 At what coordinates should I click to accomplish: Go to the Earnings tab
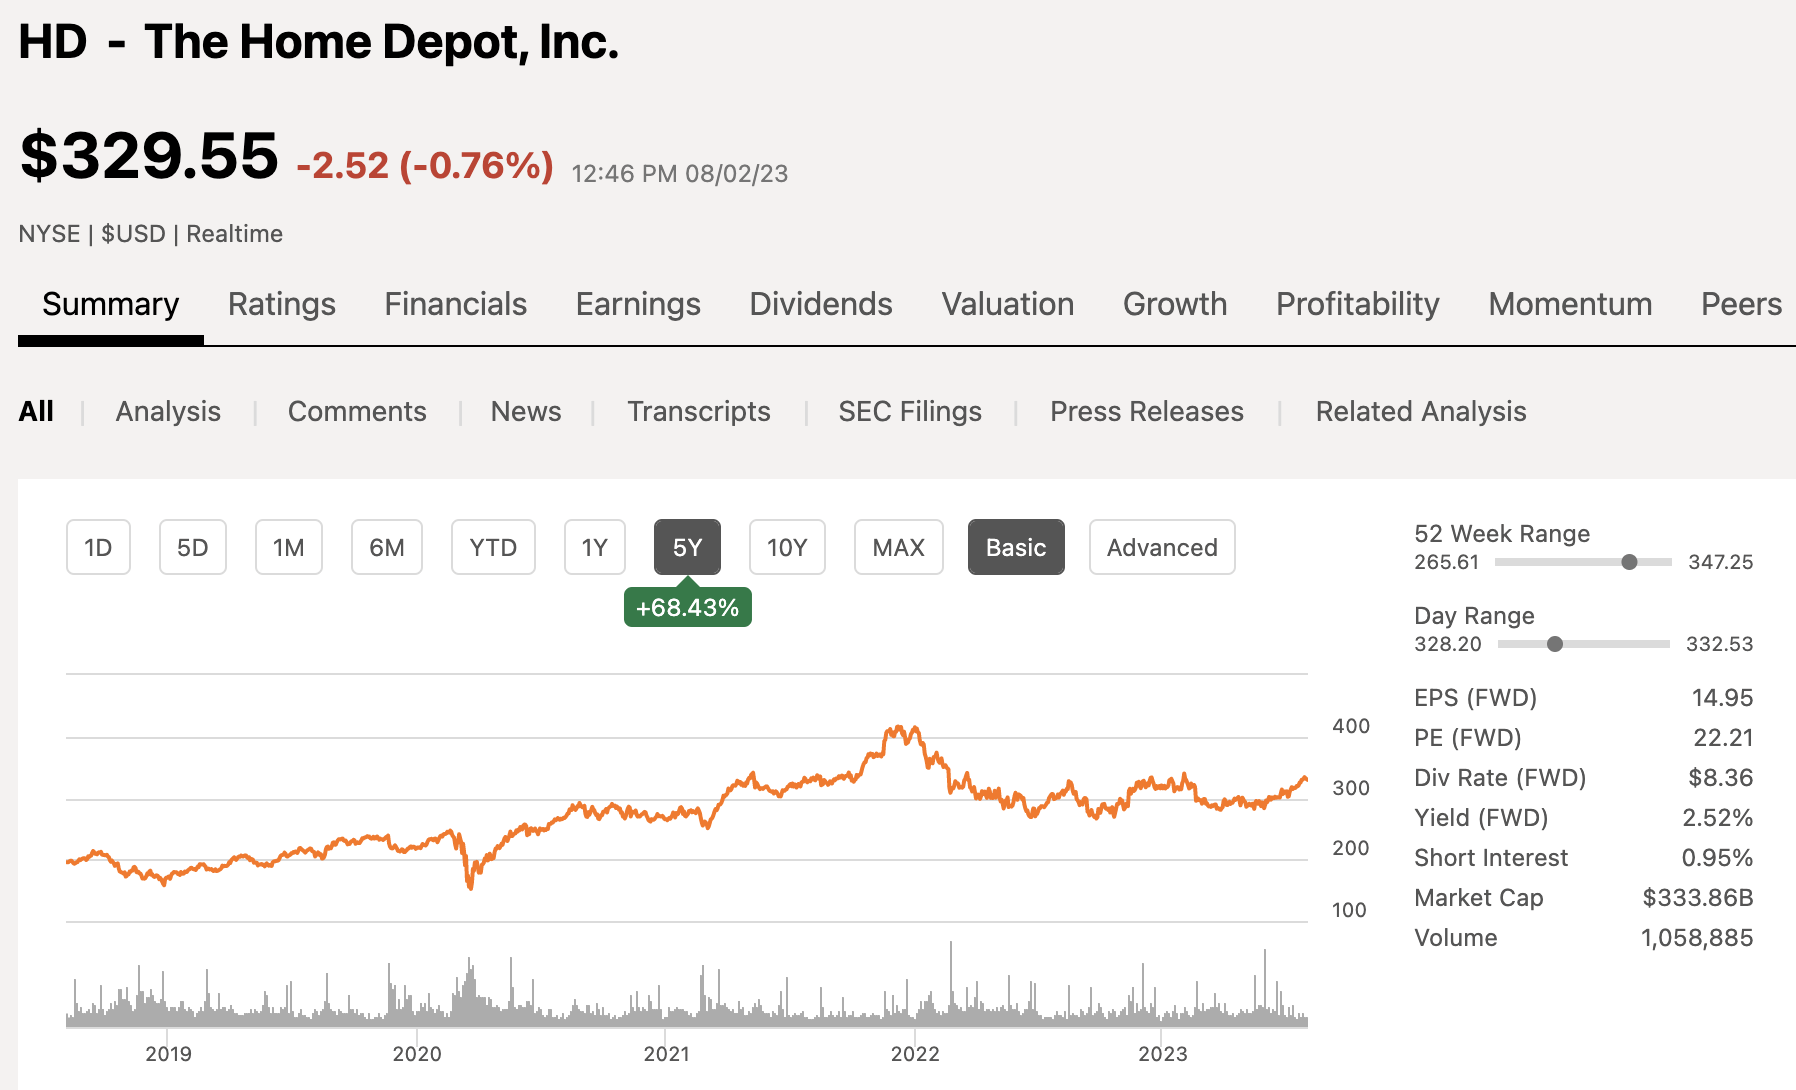pos(638,304)
